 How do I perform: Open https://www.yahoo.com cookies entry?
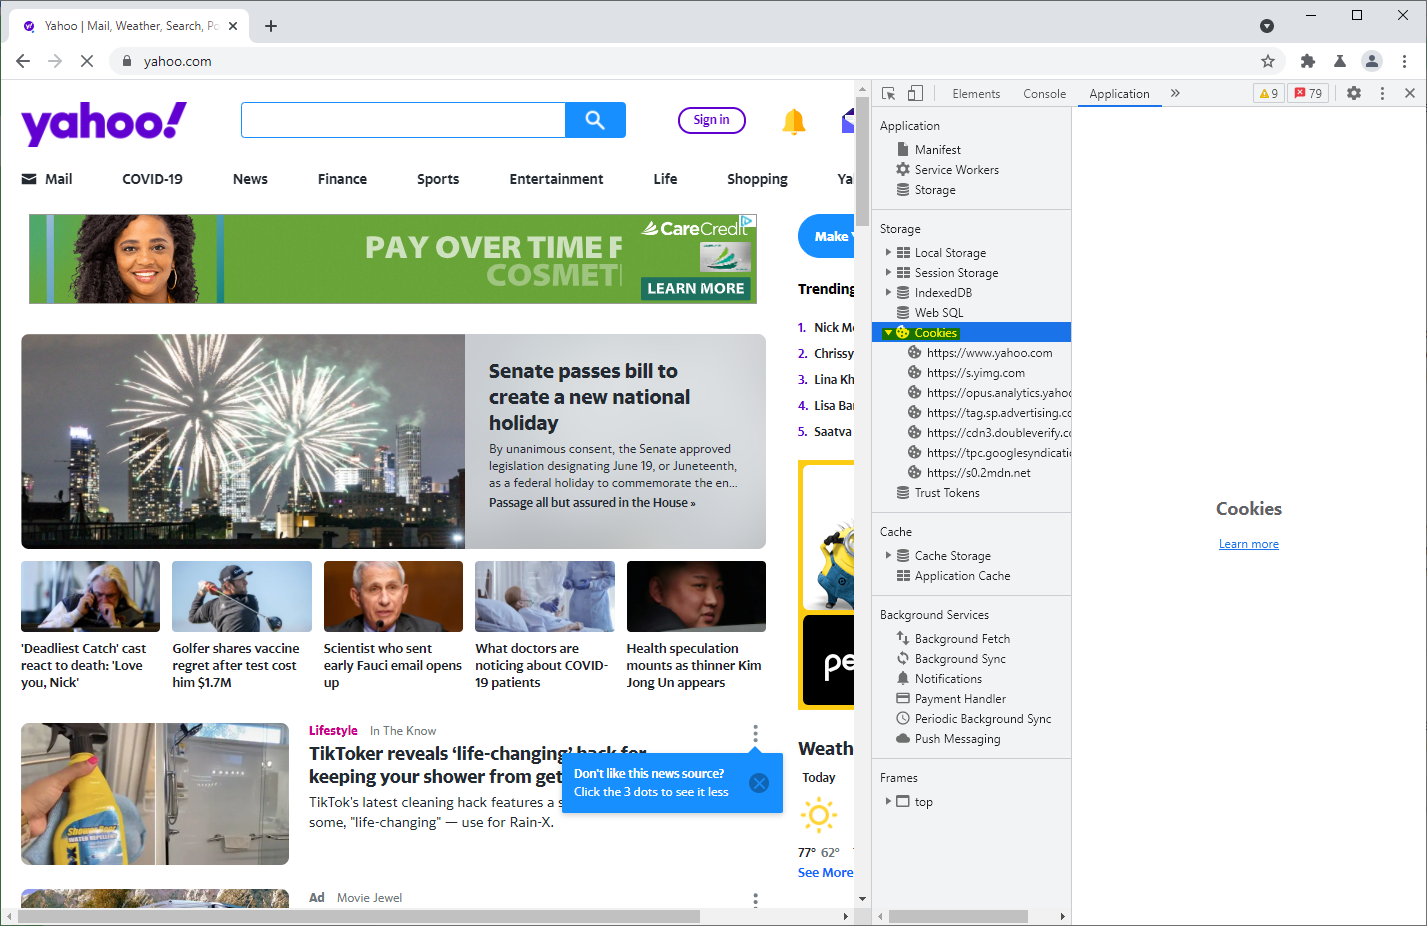[x=989, y=352]
